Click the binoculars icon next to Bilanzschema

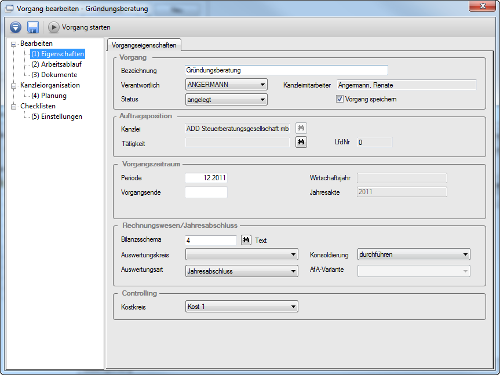click(246, 240)
